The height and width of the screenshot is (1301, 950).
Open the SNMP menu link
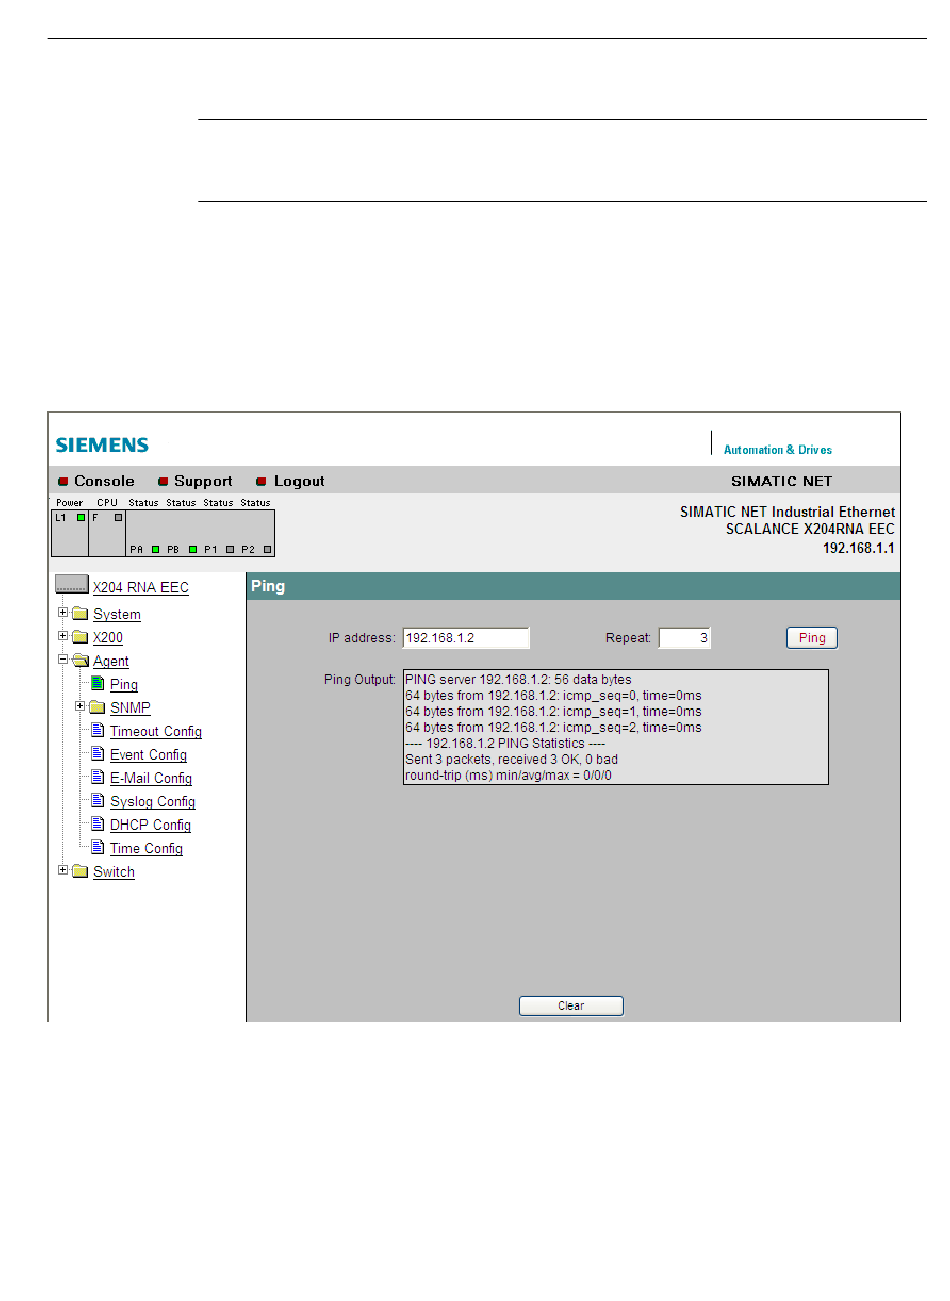[130, 707]
